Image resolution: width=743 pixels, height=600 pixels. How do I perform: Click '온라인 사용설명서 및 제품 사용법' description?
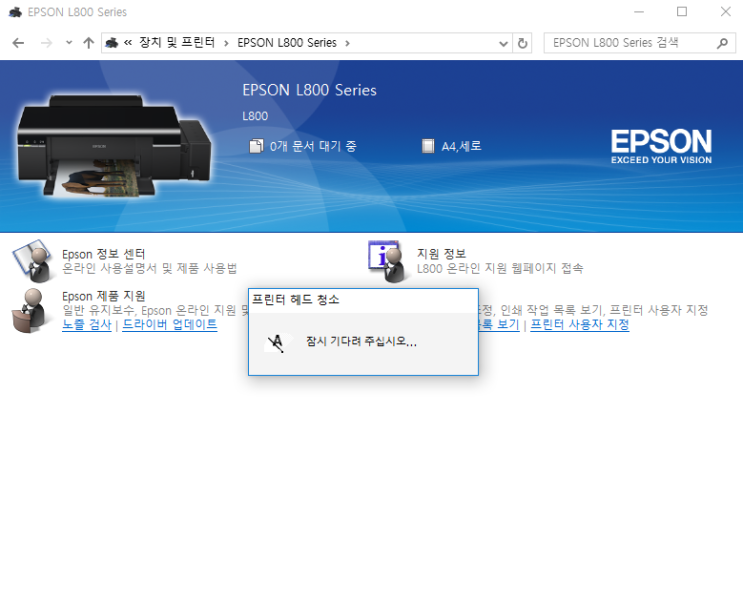(149, 269)
